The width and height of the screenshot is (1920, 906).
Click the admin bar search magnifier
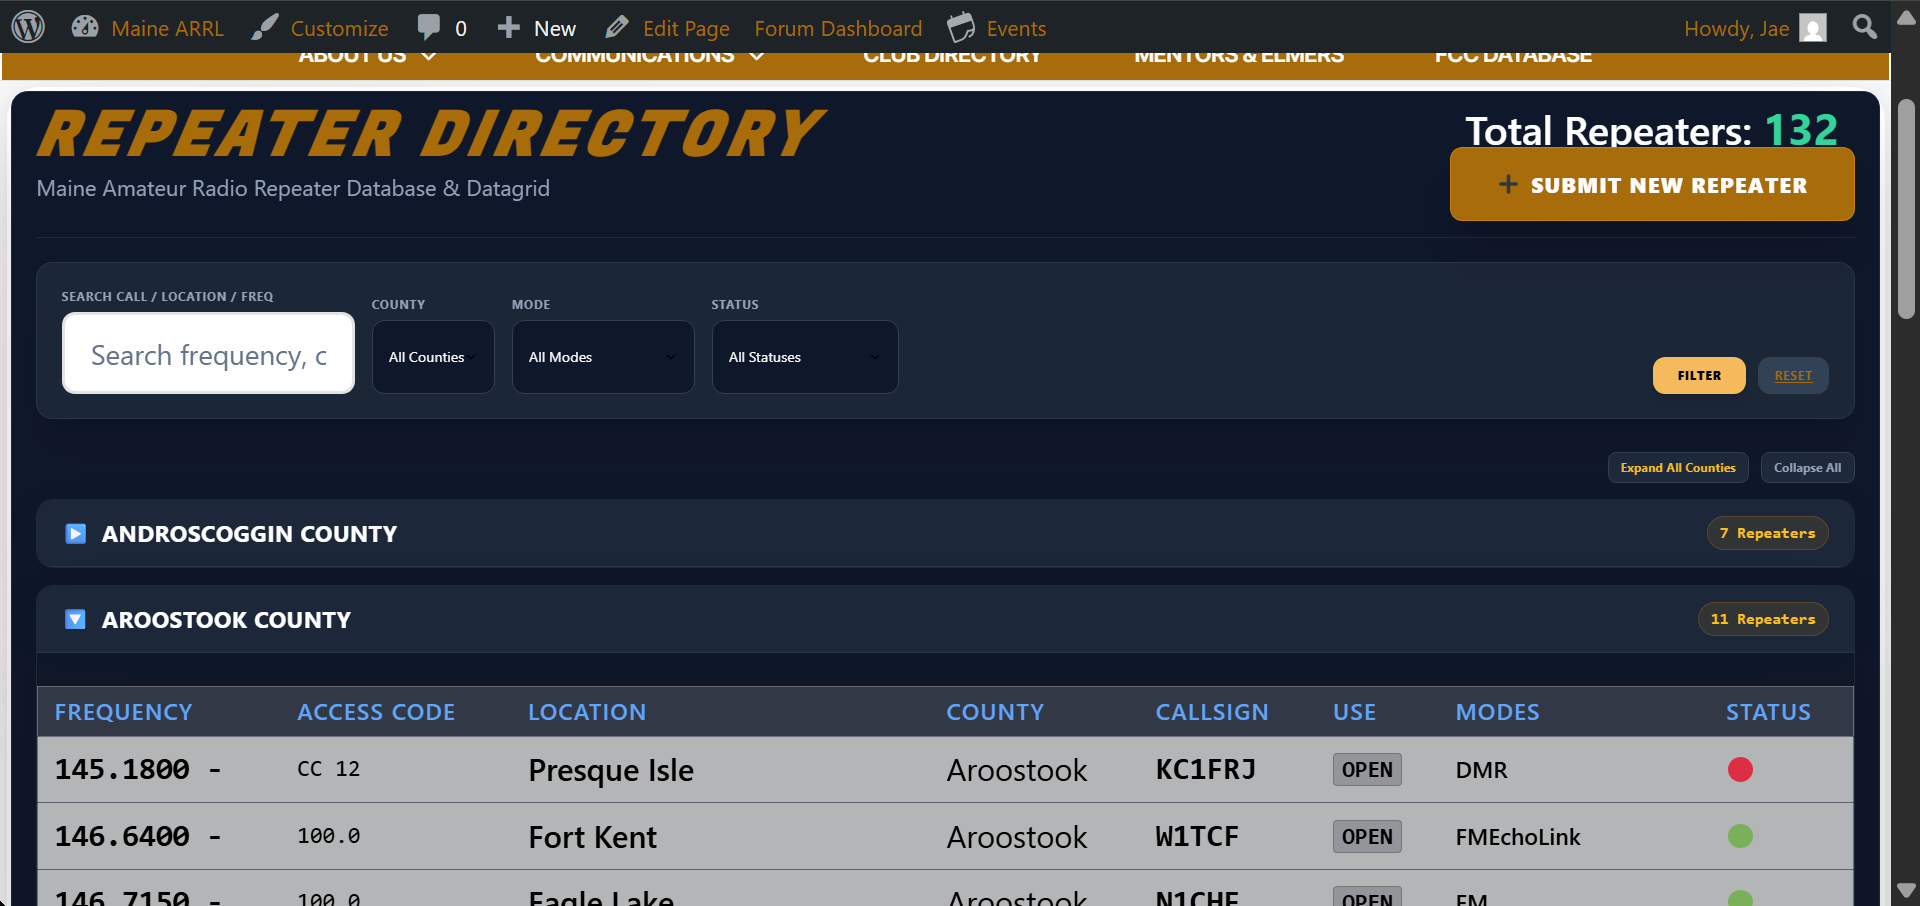[x=1864, y=27]
